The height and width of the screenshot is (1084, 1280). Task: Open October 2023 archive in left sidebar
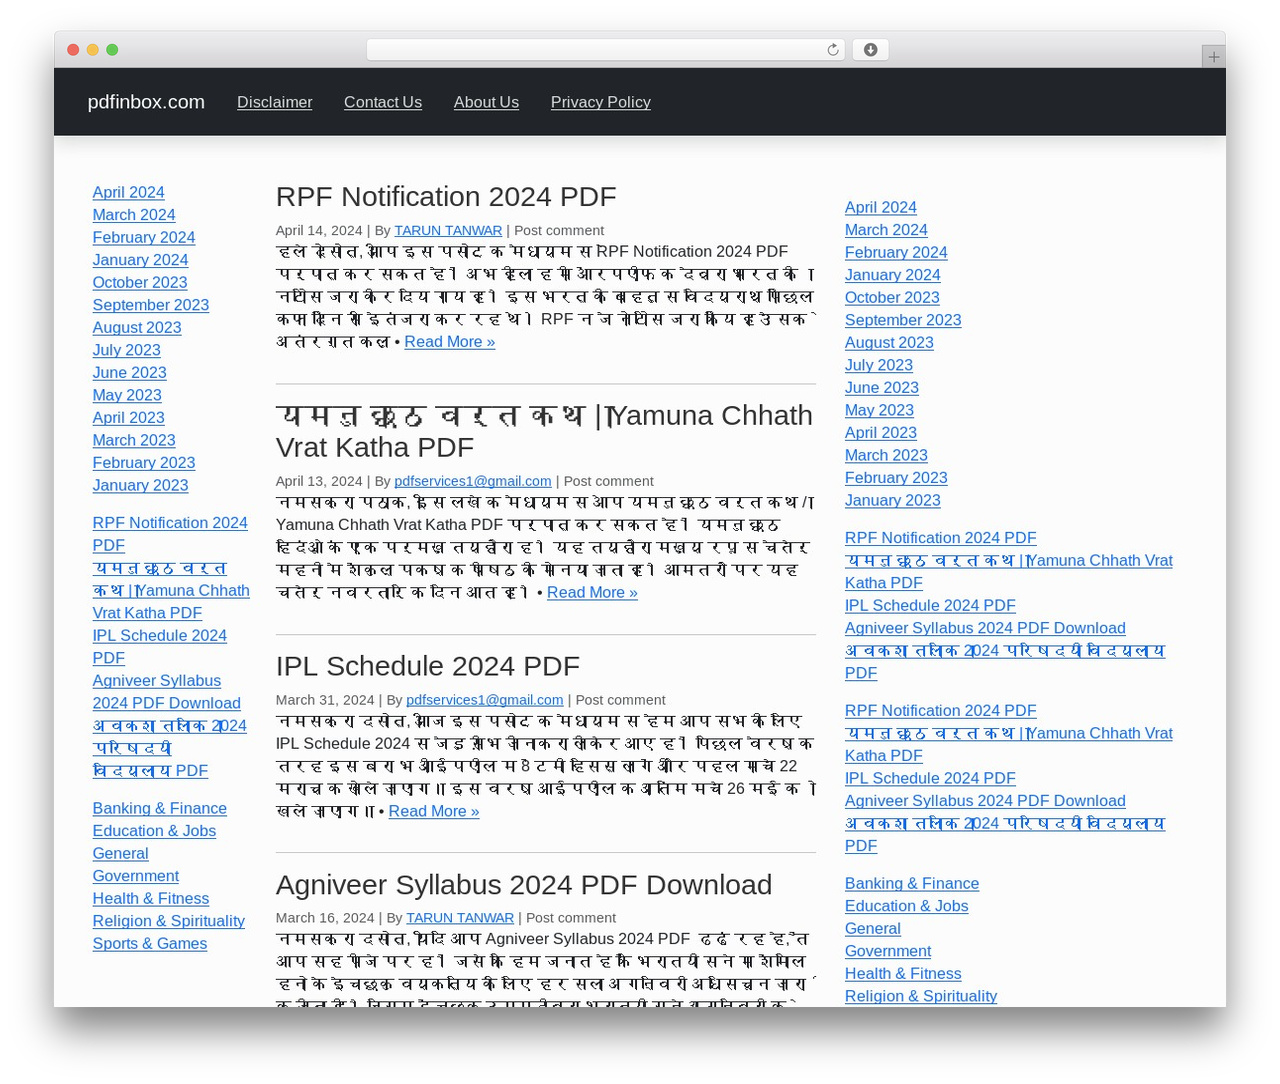140,282
